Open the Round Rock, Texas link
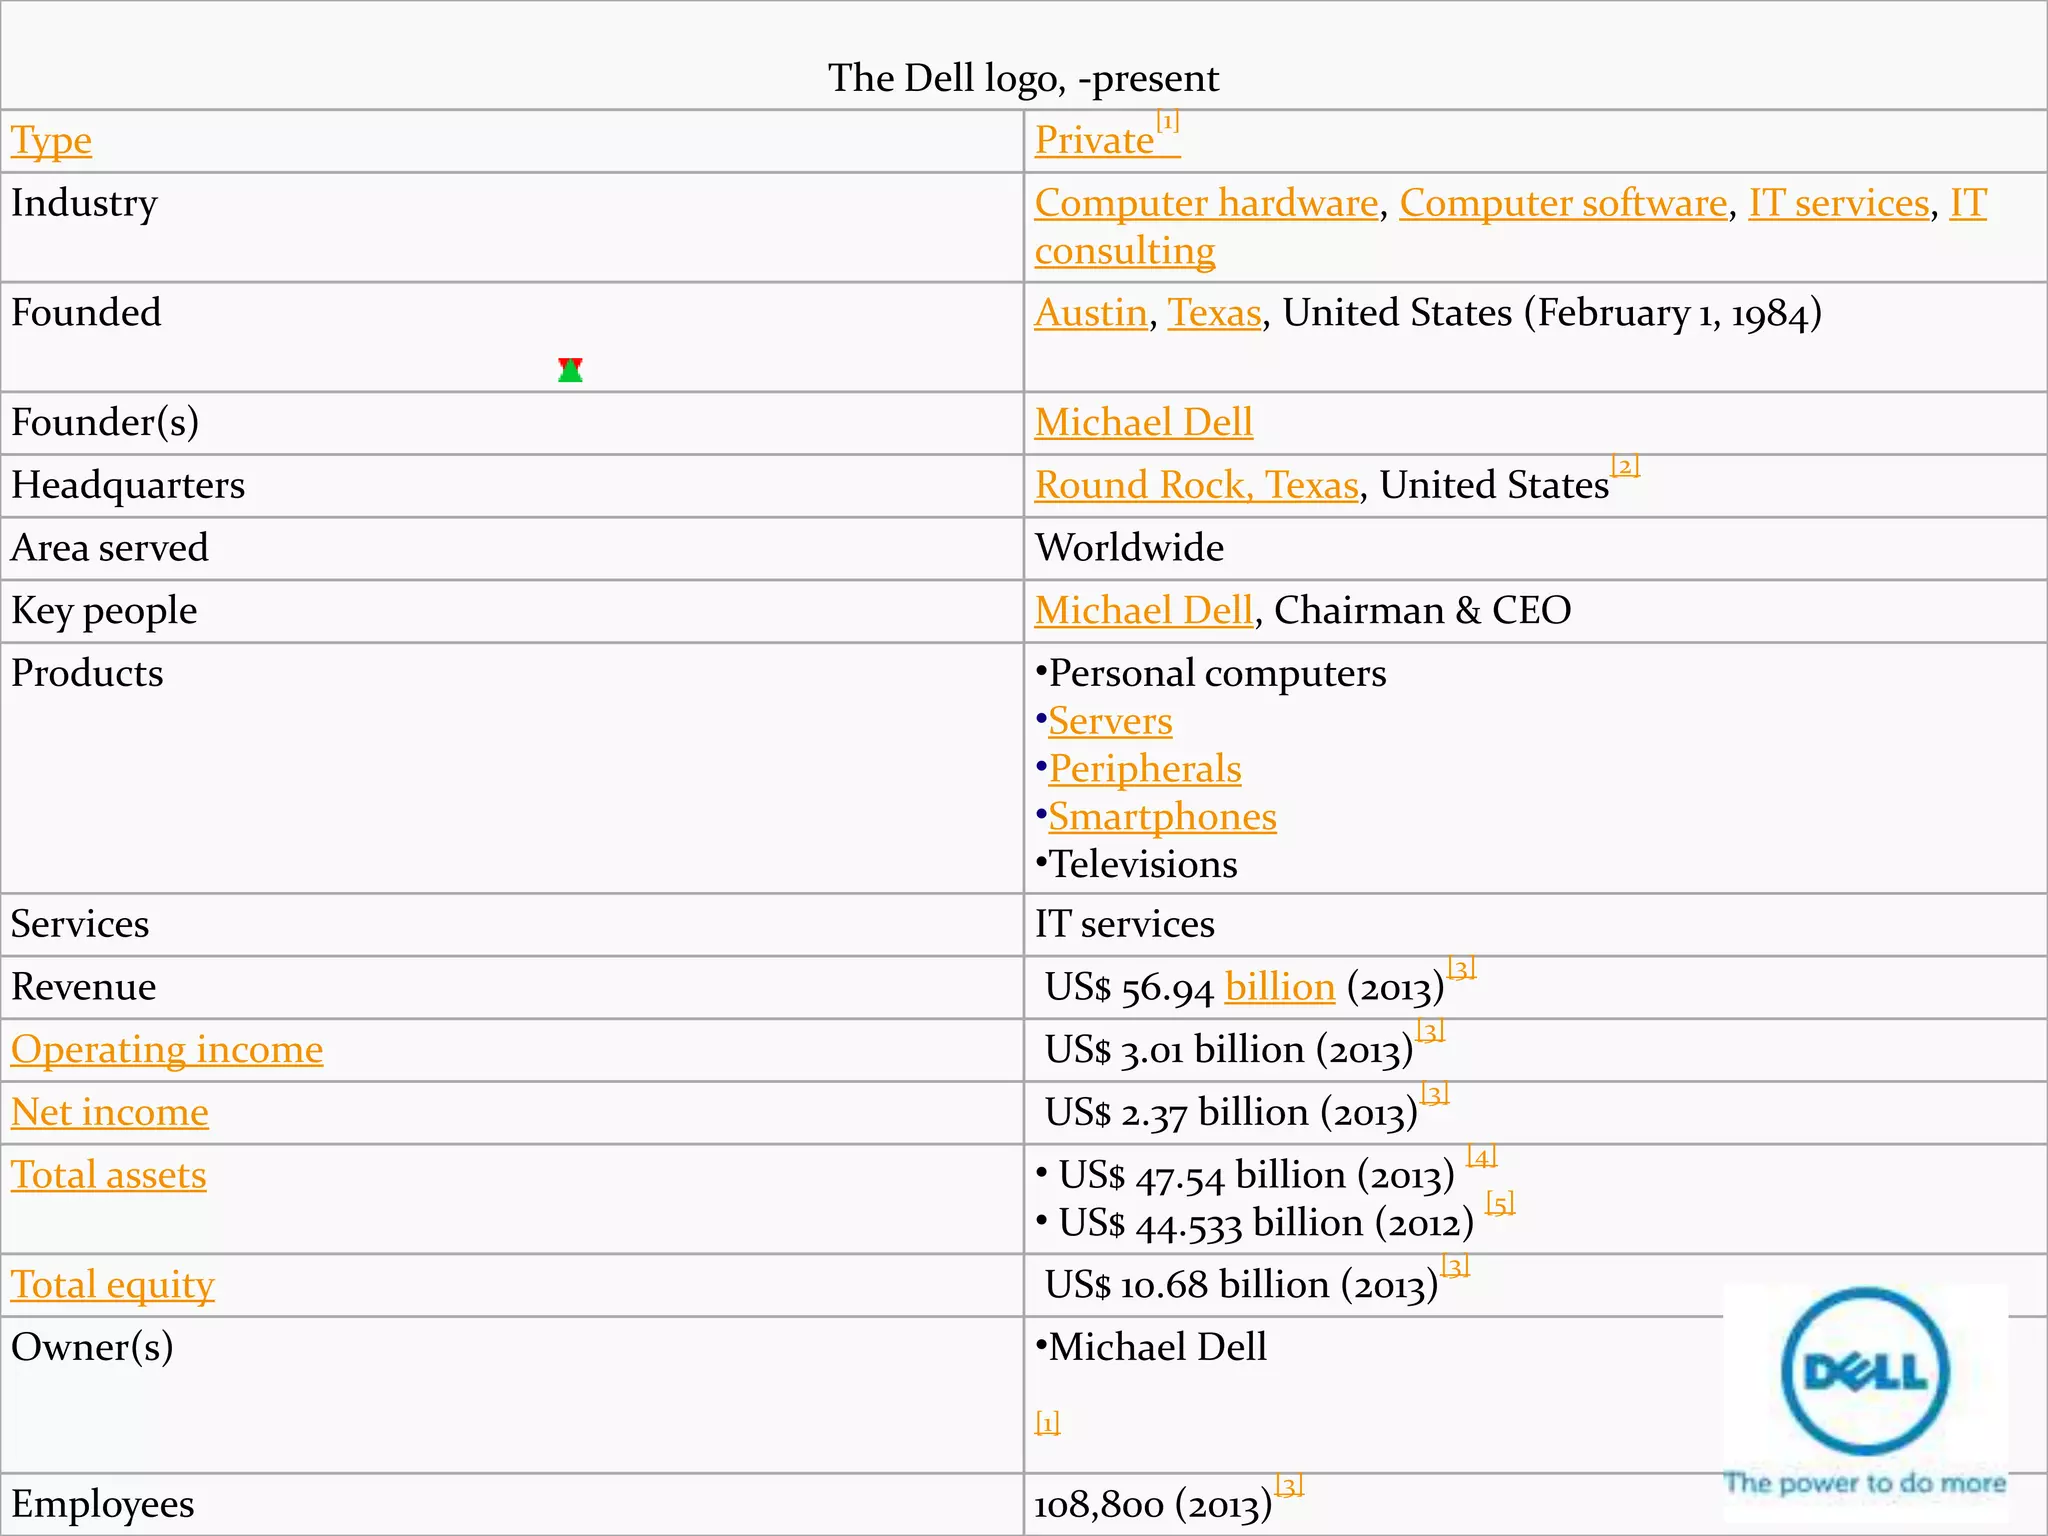The image size is (2048, 1536). (1196, 486)
